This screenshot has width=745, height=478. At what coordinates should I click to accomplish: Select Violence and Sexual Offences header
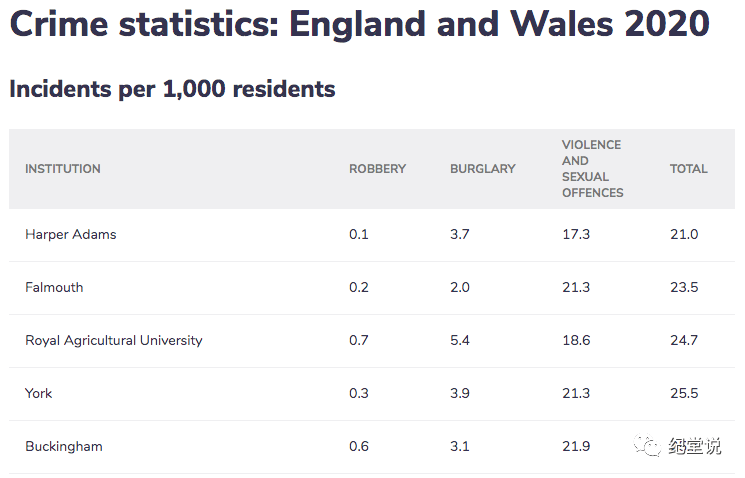(x=592, y=169)
